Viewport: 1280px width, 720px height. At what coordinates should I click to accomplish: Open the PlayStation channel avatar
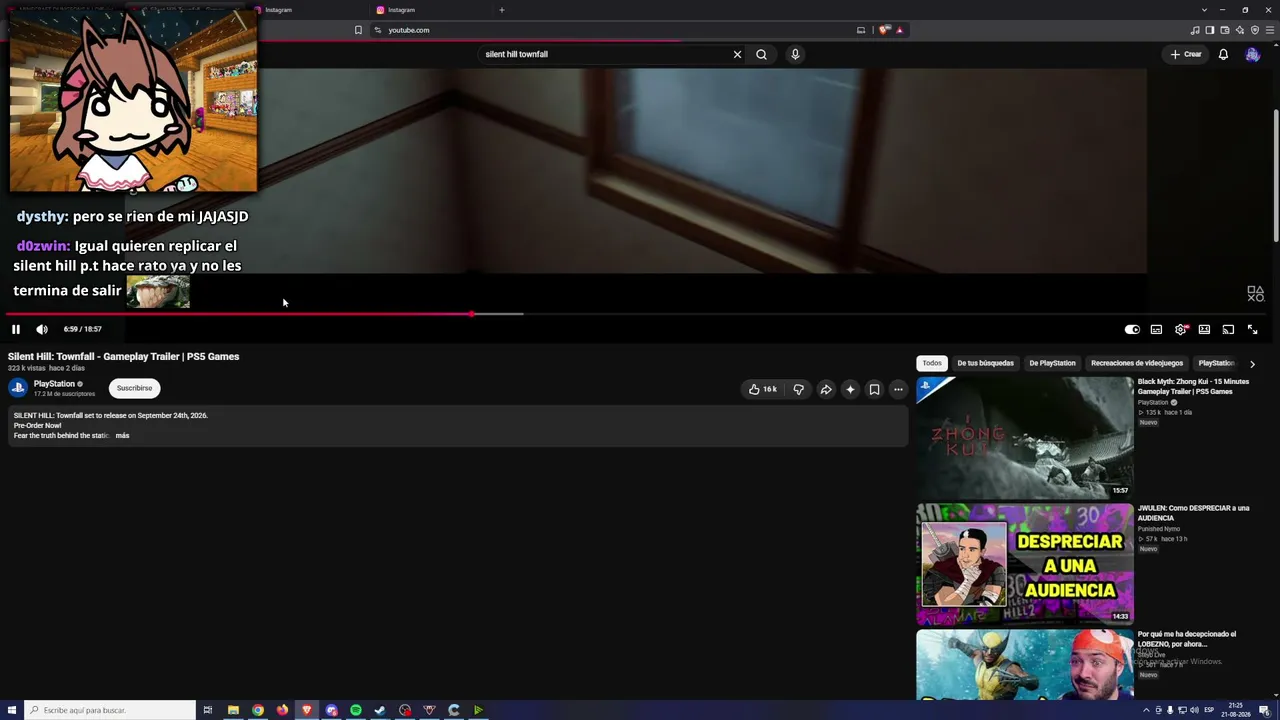(18, 388)
